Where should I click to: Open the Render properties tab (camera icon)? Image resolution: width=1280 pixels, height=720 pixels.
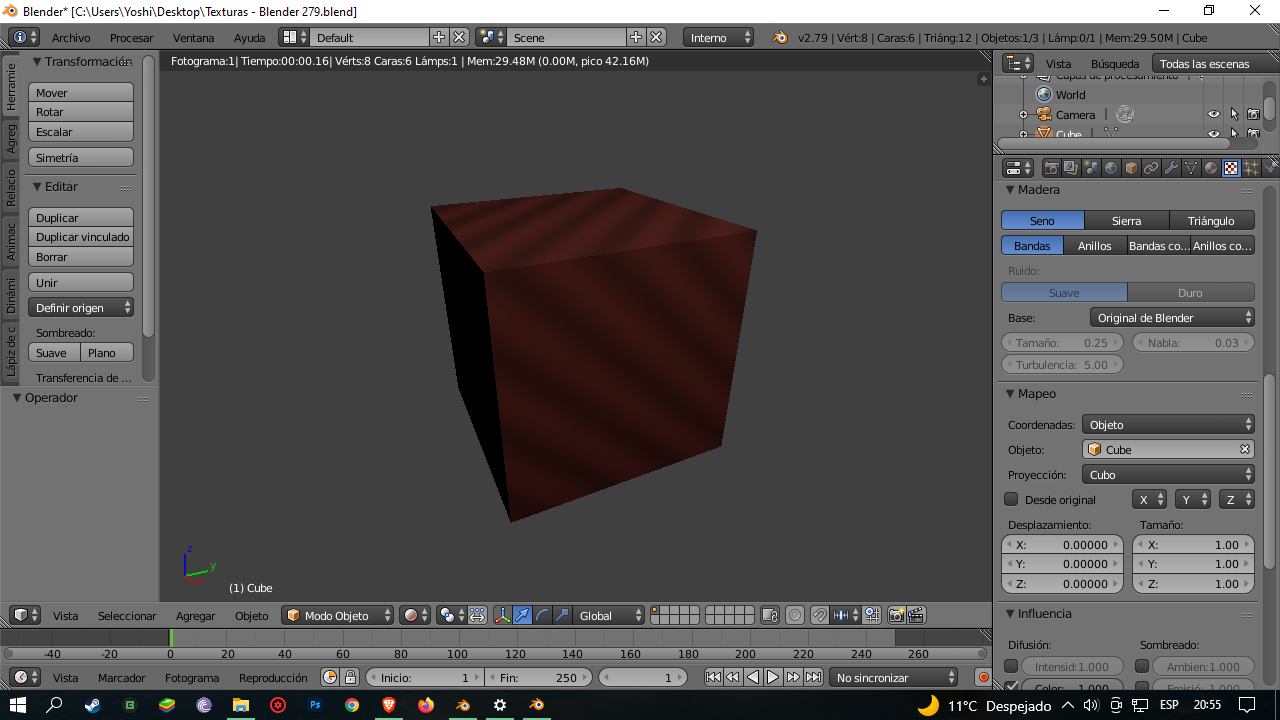click(x=1051, y=168)
